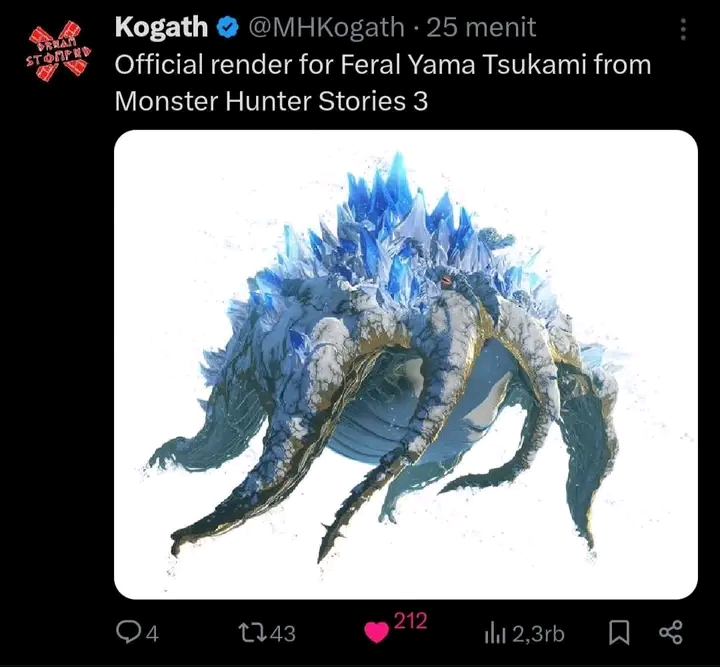Open view analytics bar-chart icon
The width and height of the screenshot is (720, 667).
(495, 633)
